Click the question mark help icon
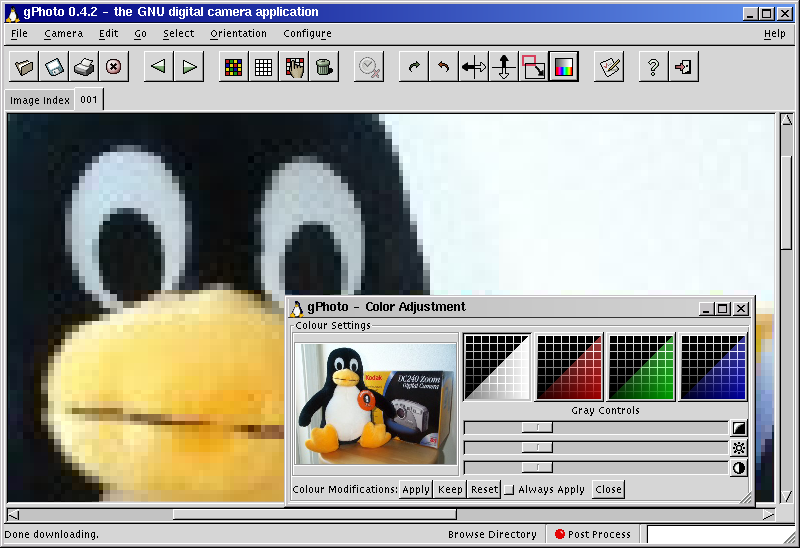The height and width of the screenshot is (548, 800). (x=654, y=66)
